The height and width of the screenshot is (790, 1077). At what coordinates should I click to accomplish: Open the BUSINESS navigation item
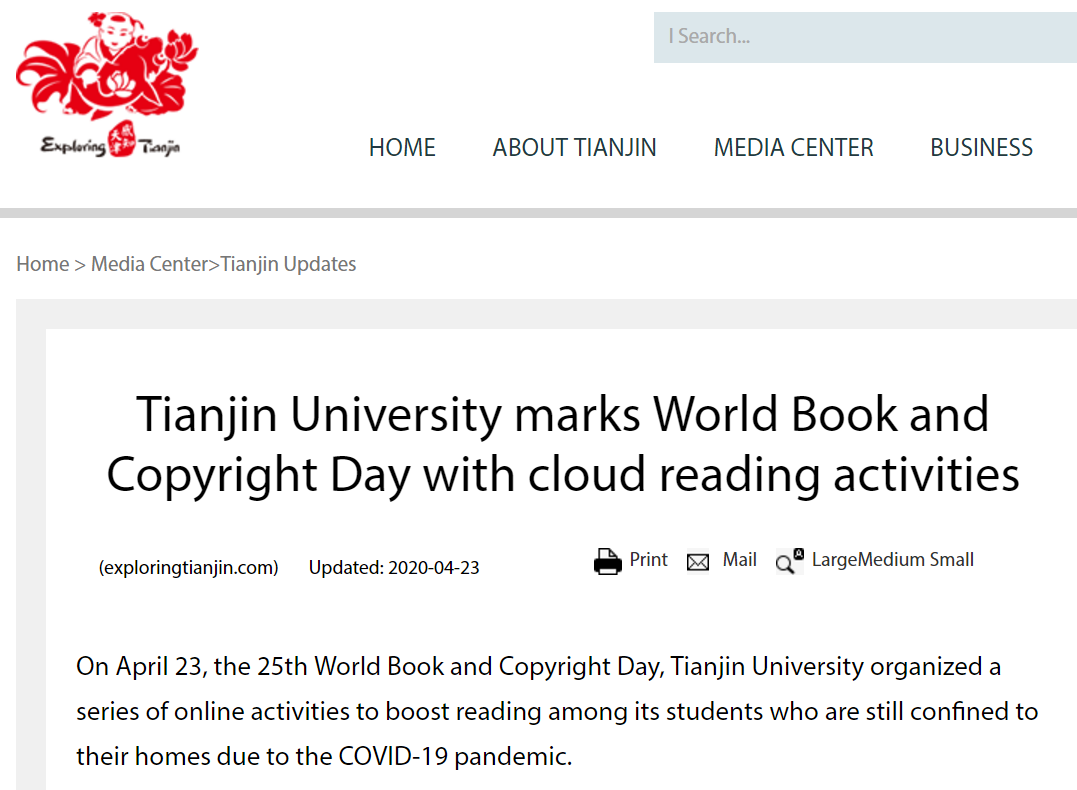tap(981, 148)
